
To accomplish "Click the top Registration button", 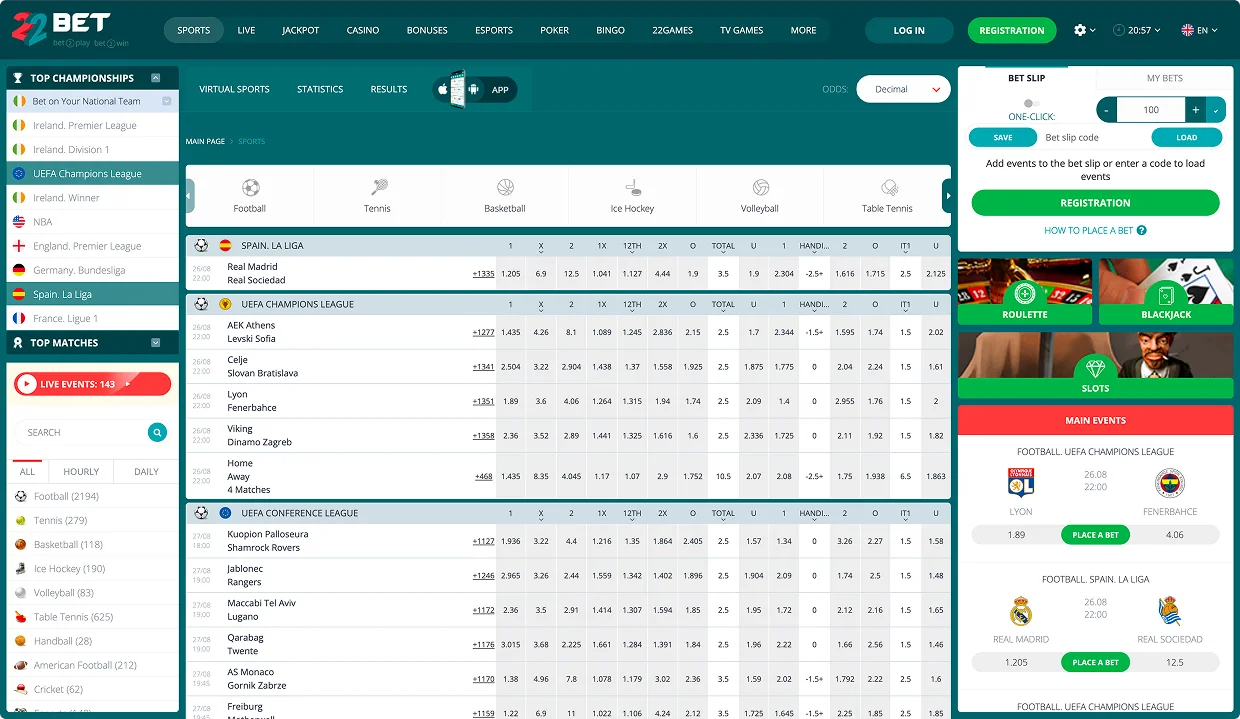I will 1012,30.
